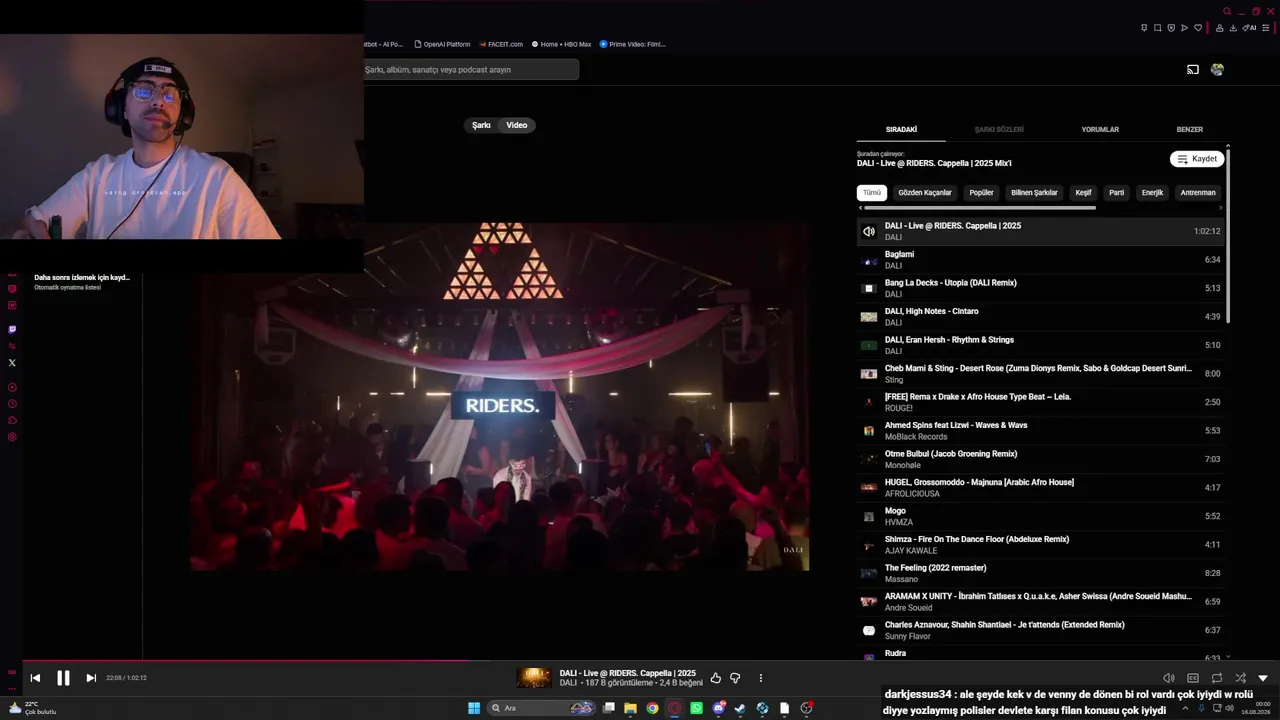
Task: Play Bang La Decks - Utopia (DALI Remix)
Action: click(1040, 288)
